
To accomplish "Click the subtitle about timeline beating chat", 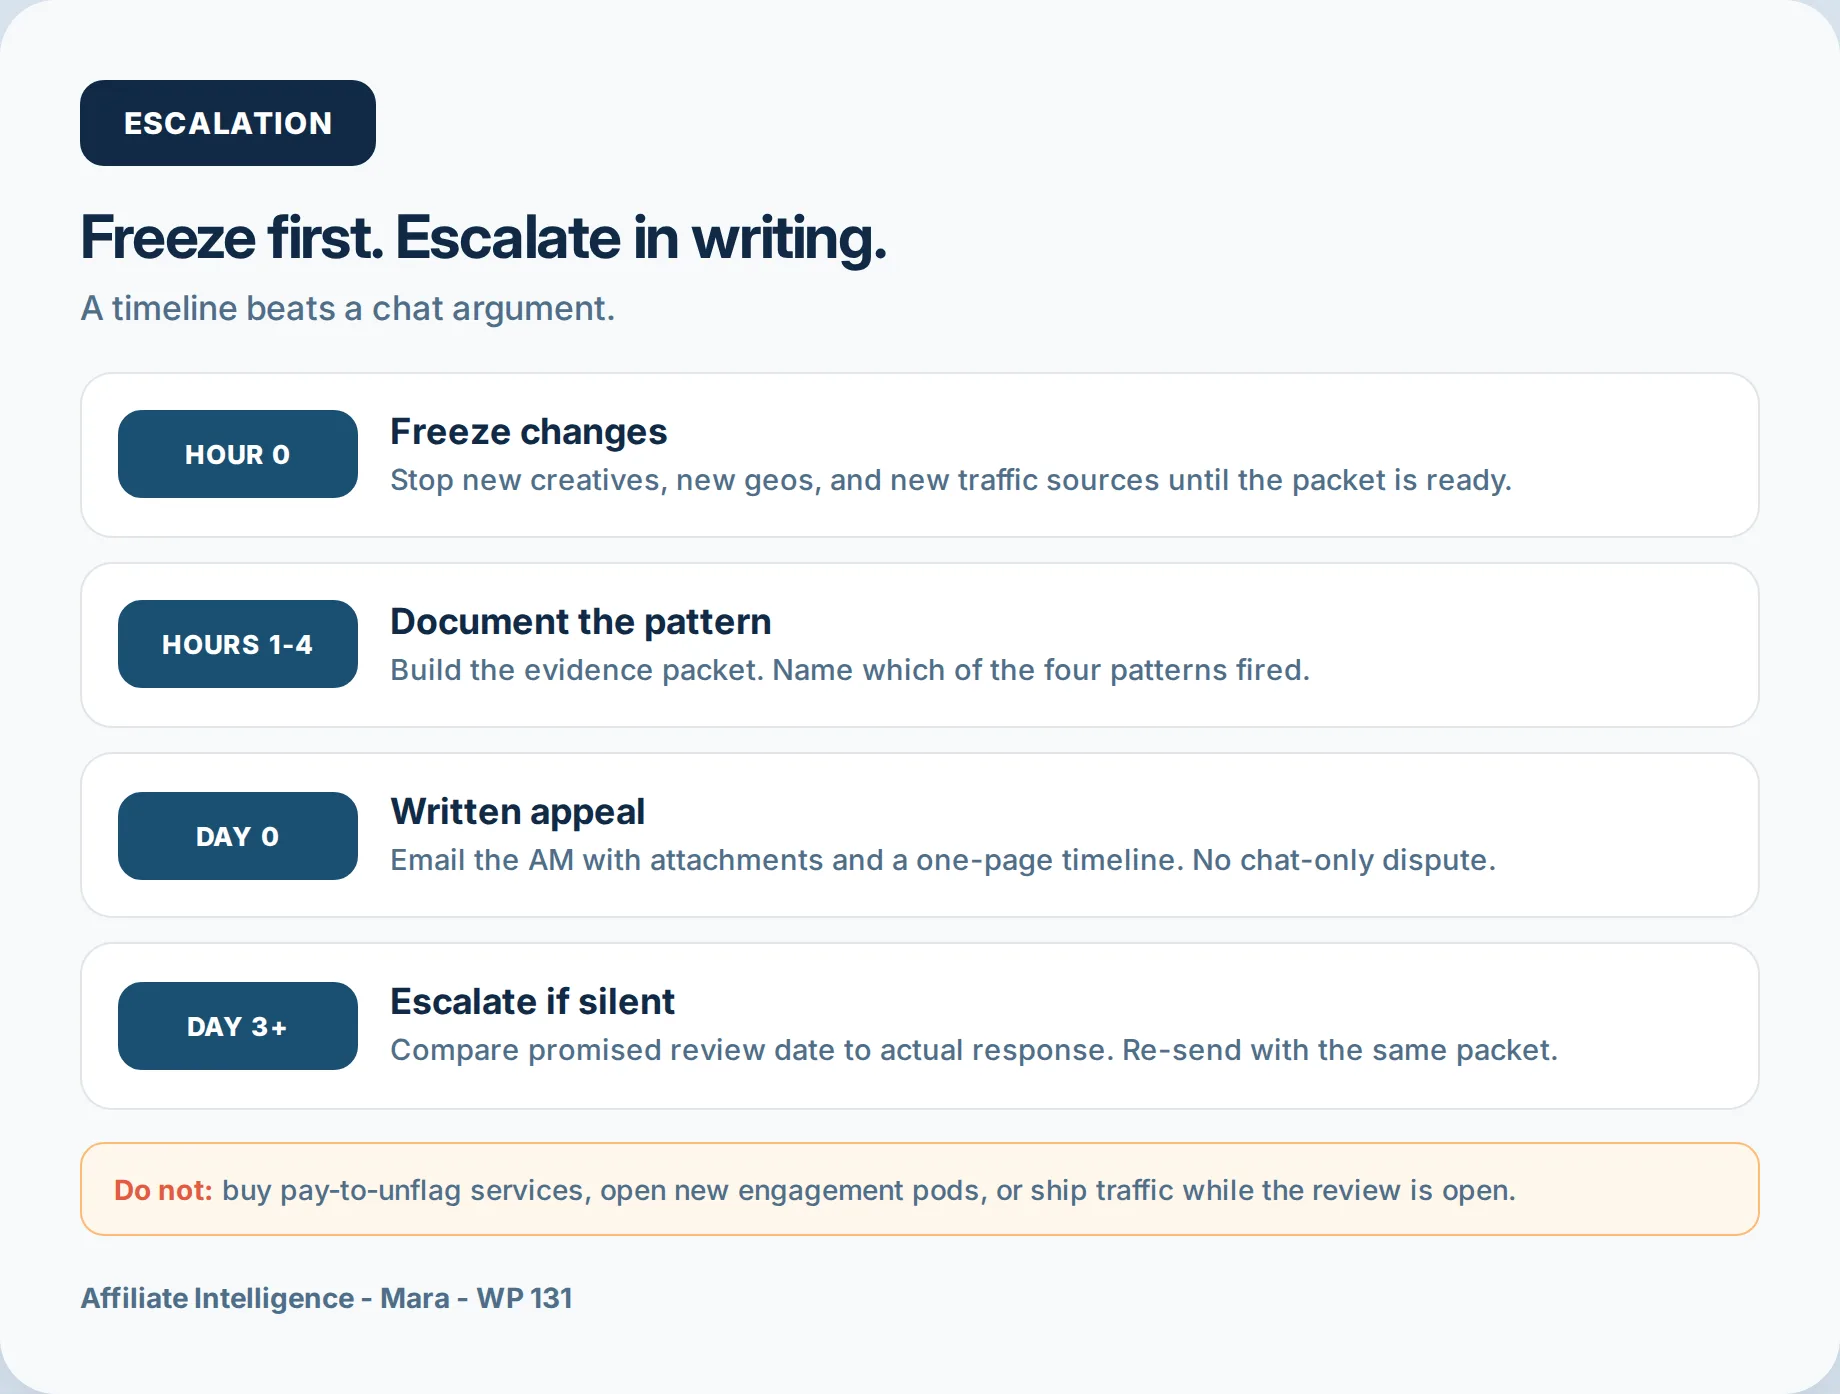I will point(347,309).
